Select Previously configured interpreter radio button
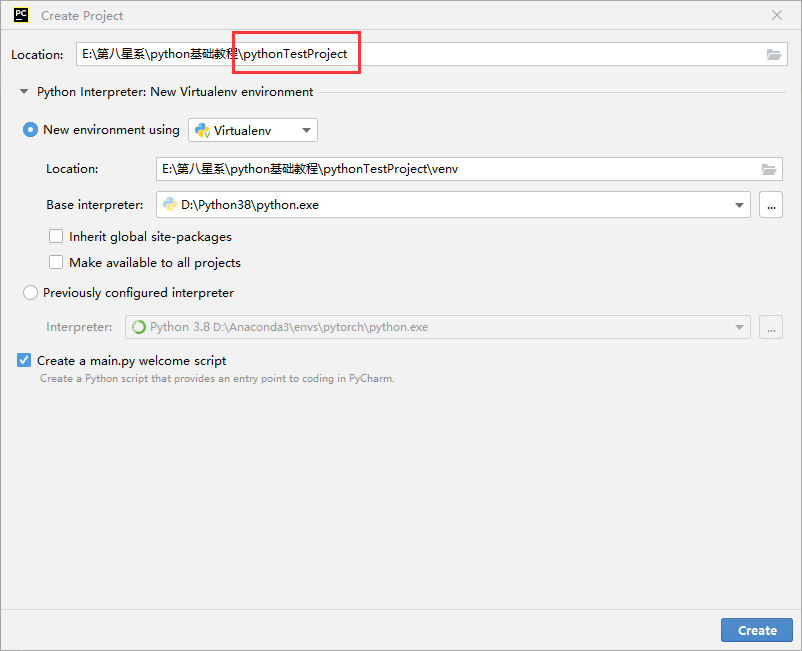802x651 pixels. coord(30,293)
